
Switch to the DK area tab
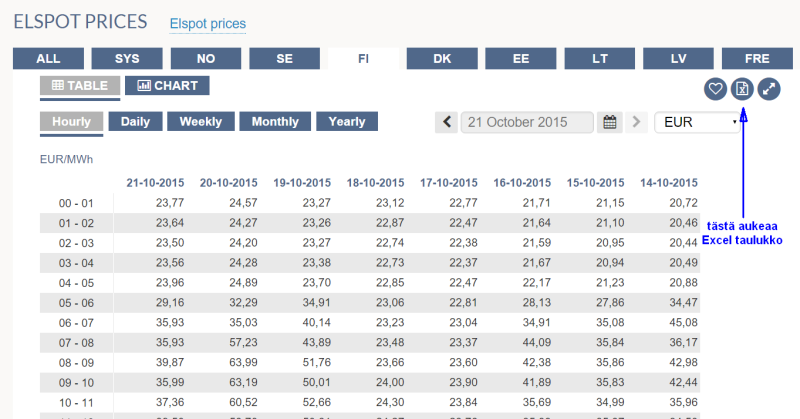(x=442, y=59)
